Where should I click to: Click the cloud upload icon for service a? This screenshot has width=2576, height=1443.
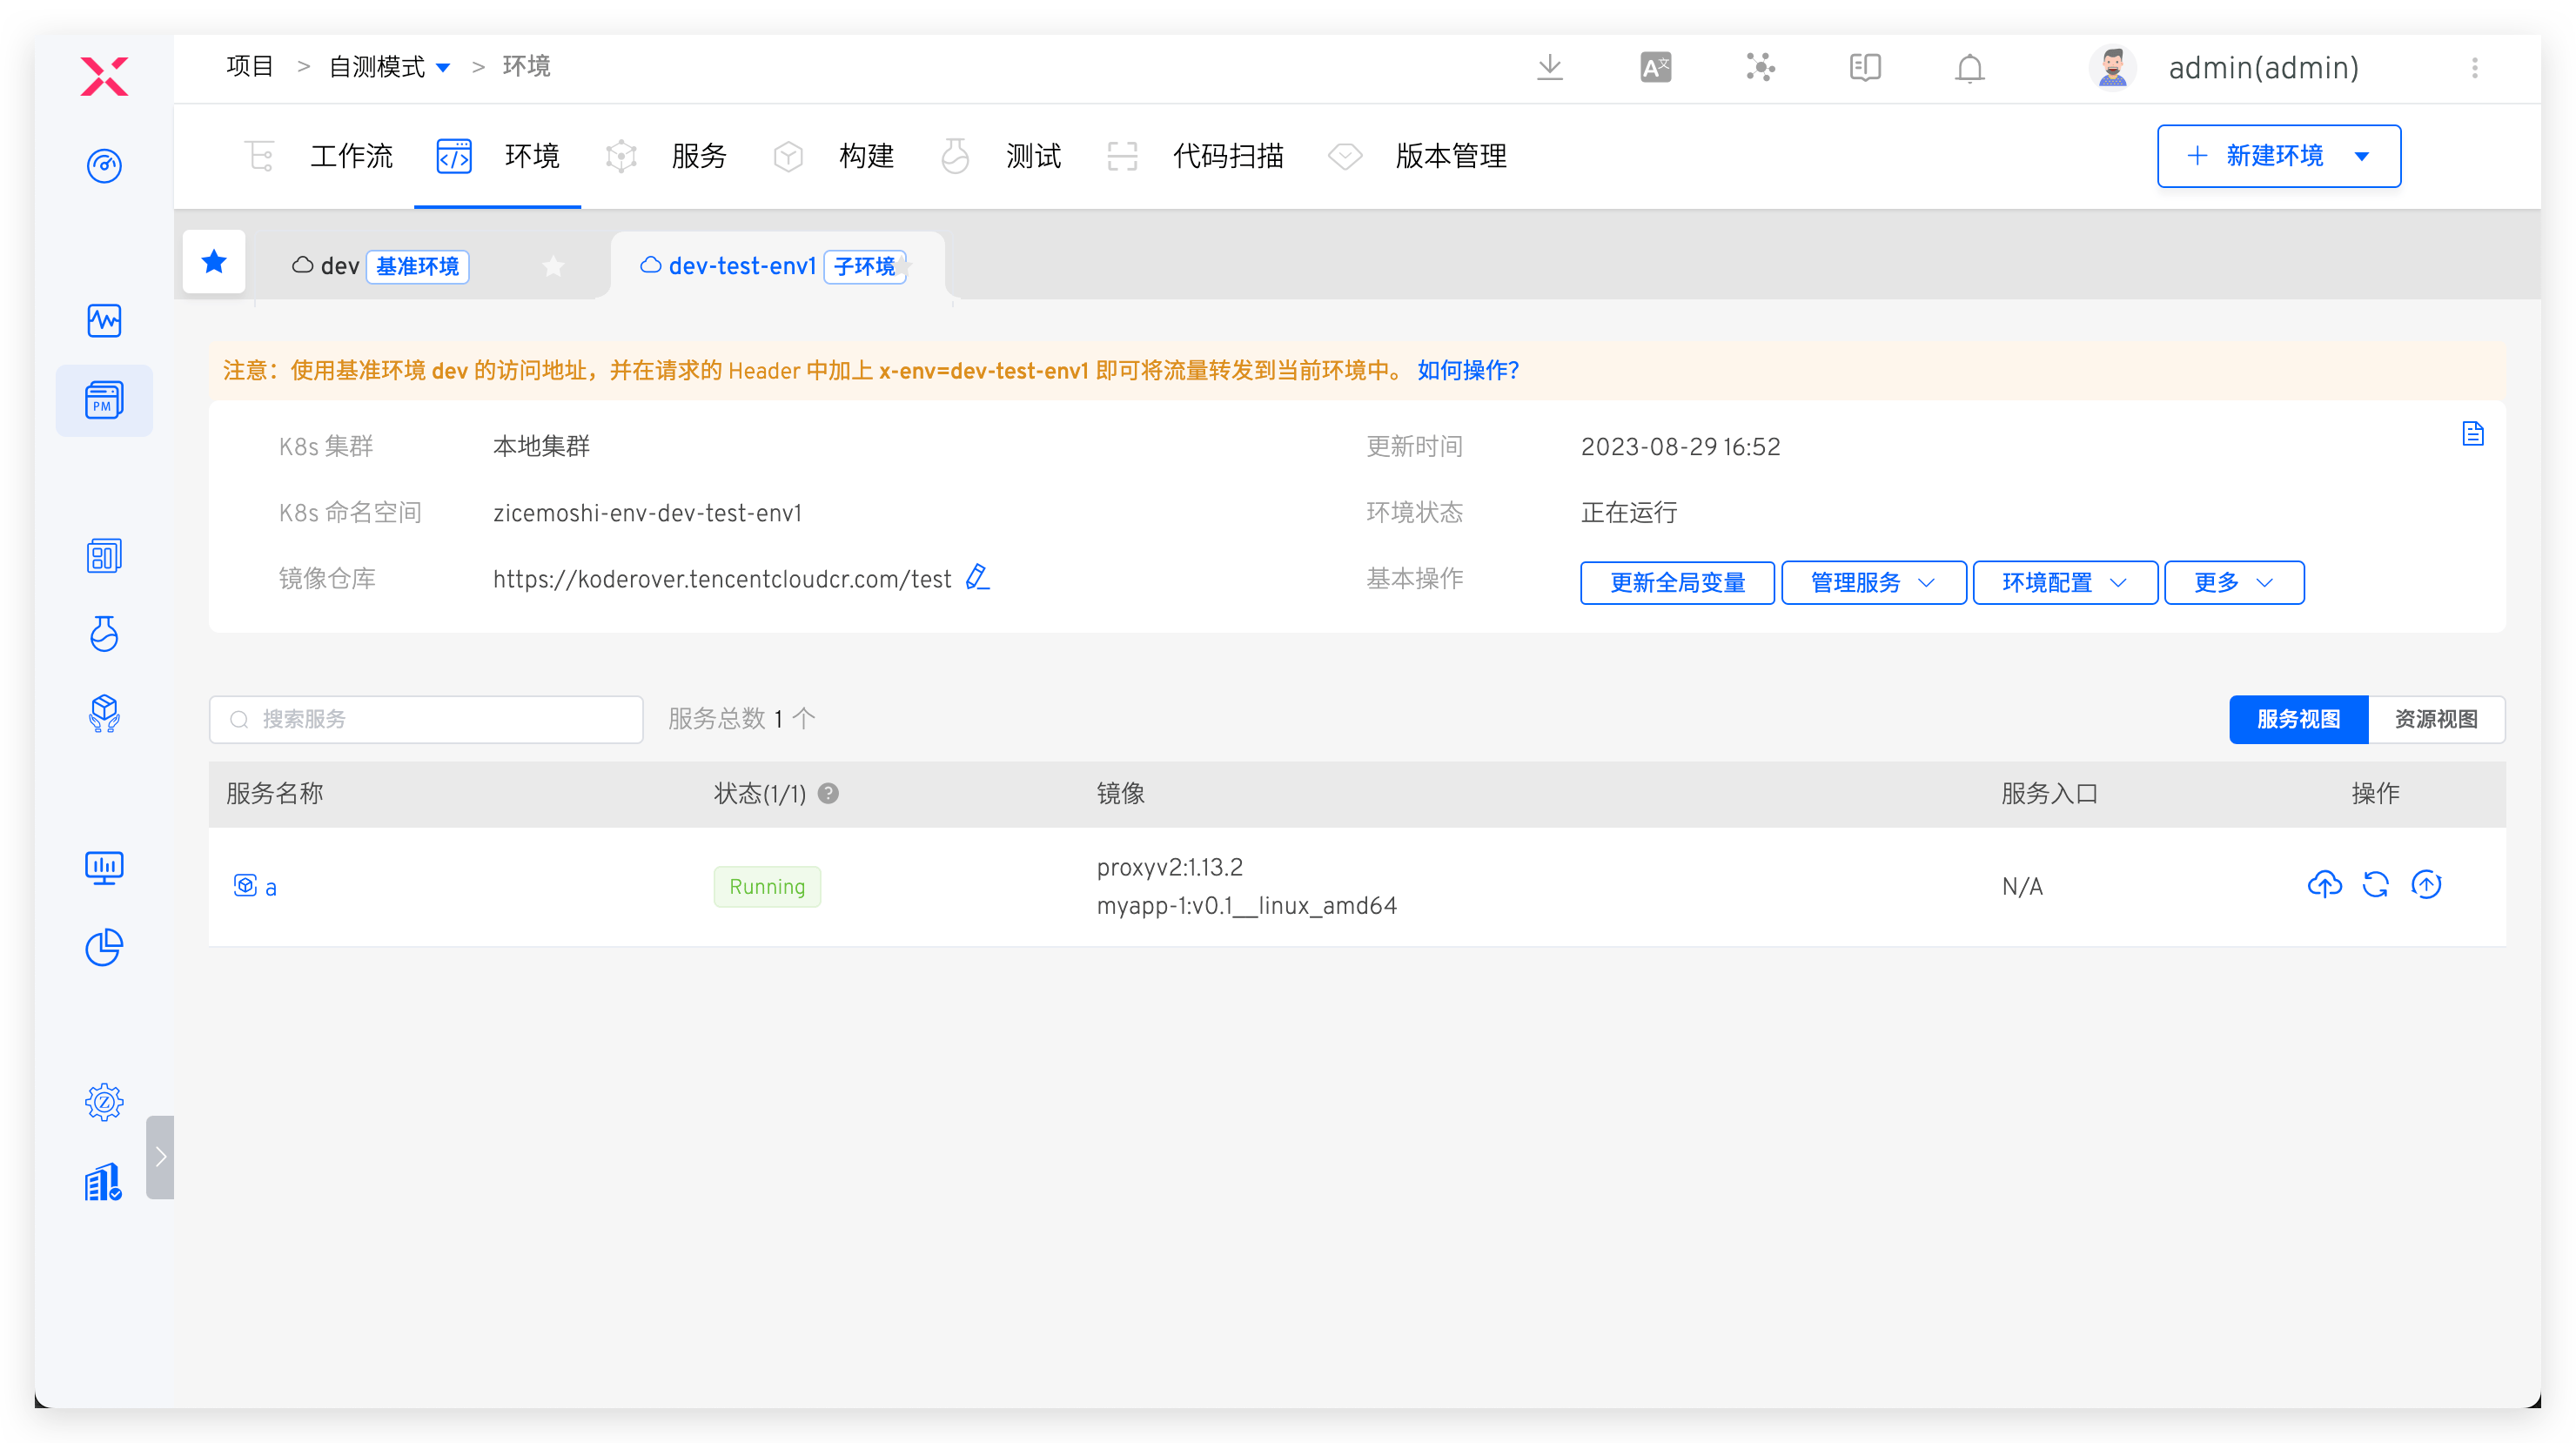(x=2324, y=885)
